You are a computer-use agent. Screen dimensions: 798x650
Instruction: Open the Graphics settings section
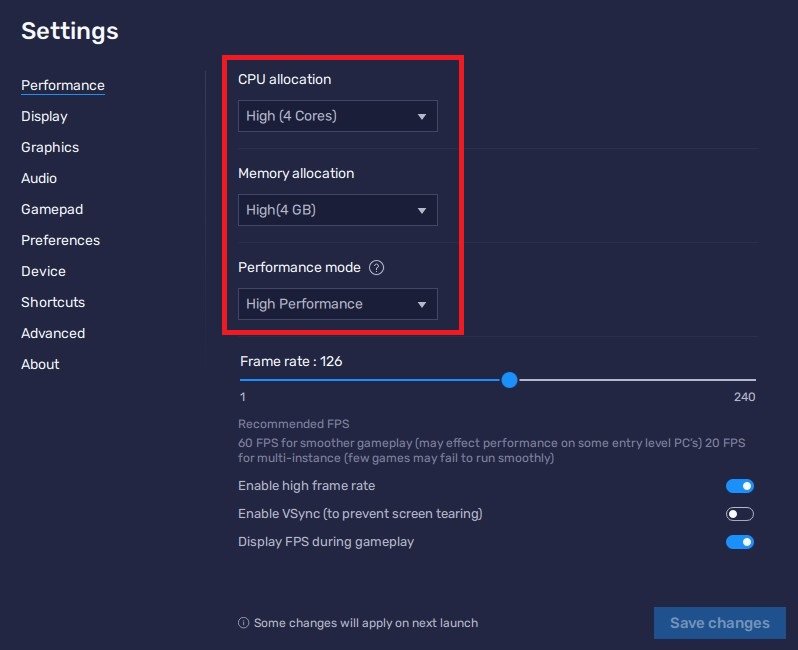(50, 147)
